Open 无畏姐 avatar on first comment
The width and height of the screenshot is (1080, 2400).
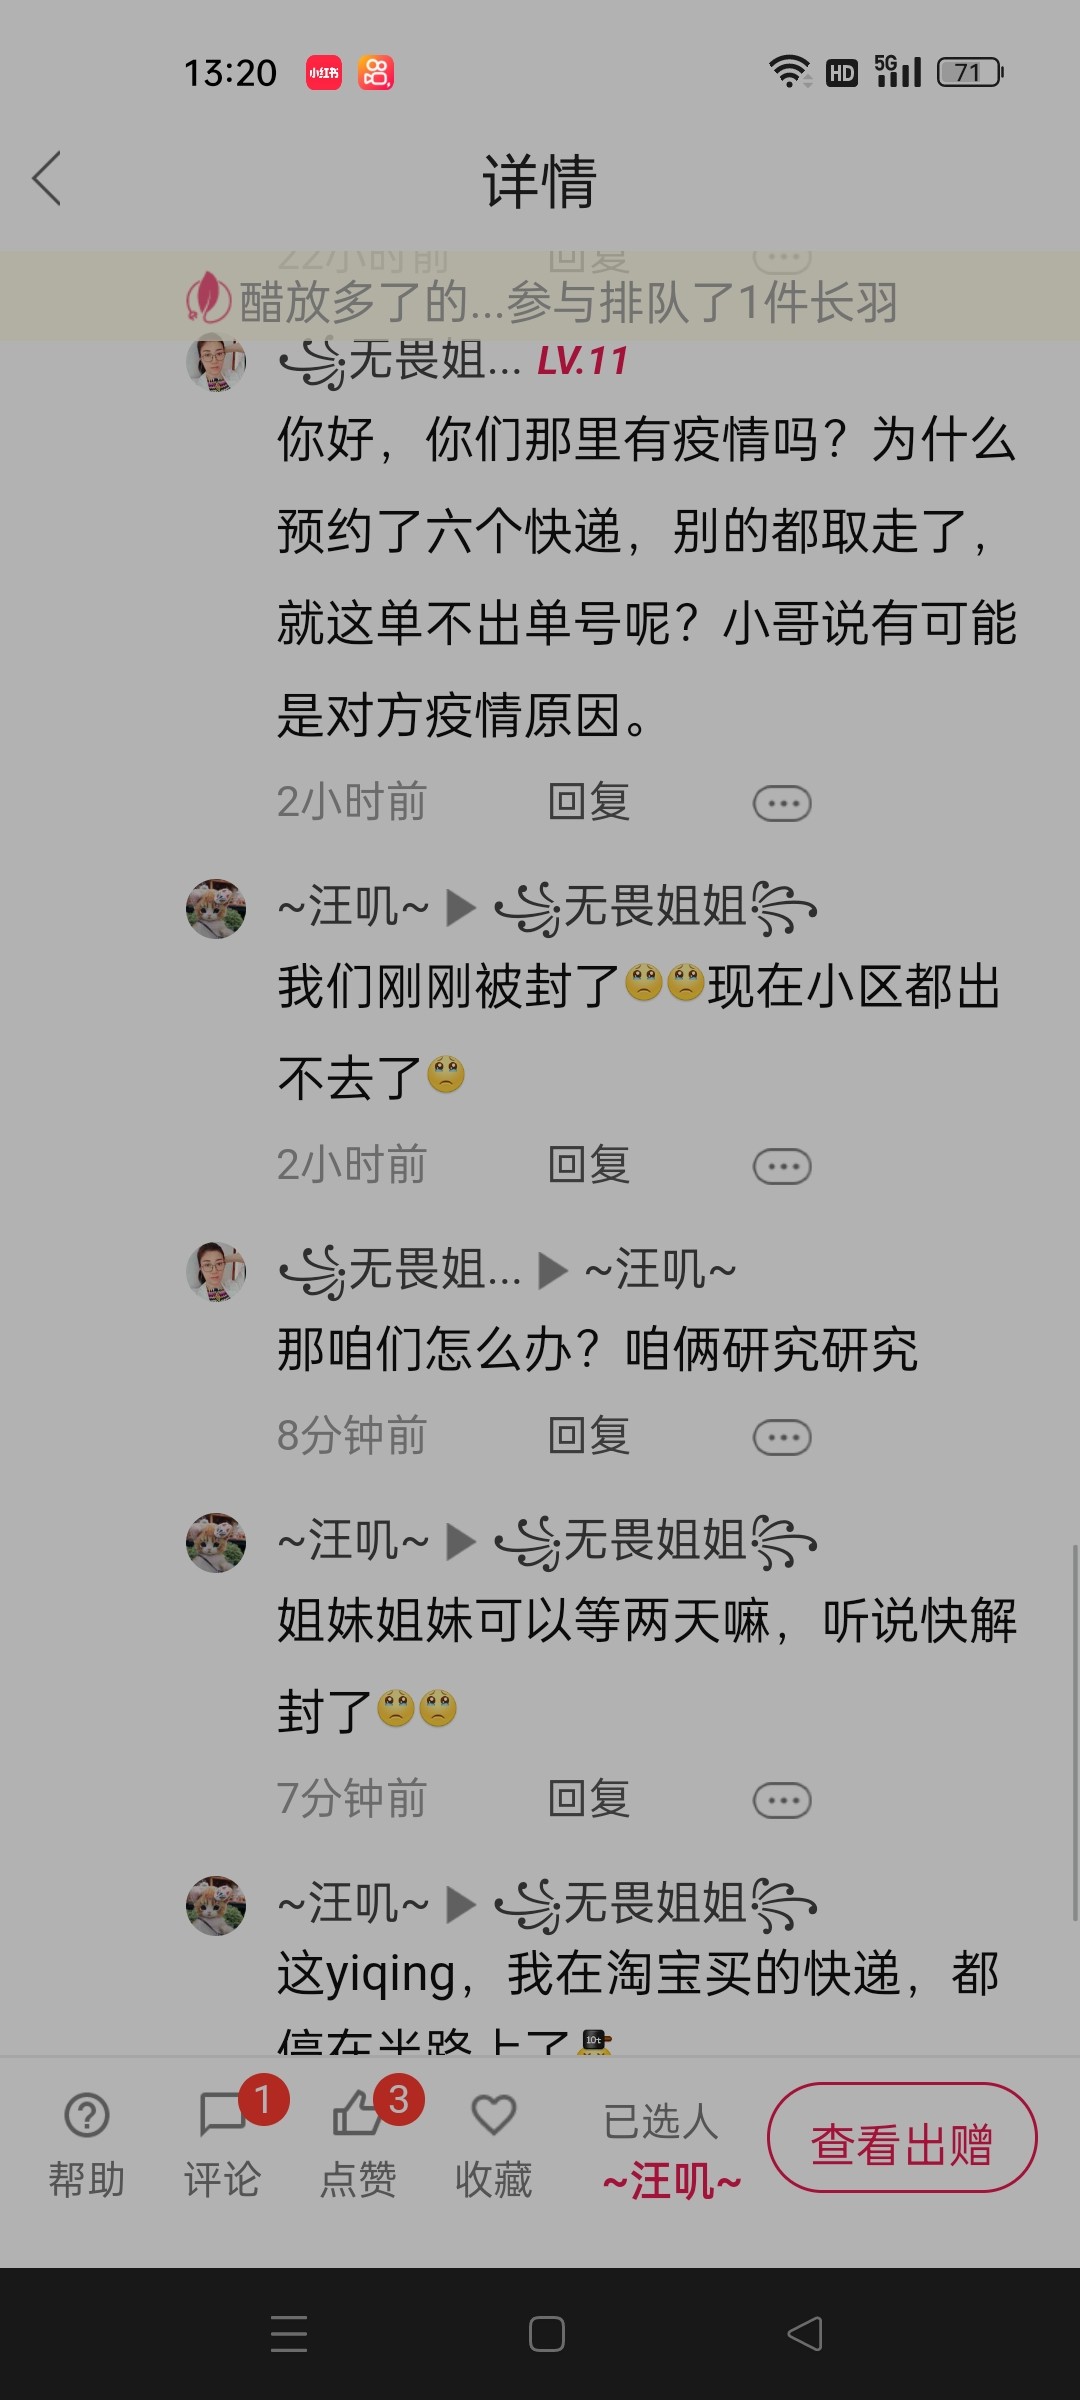216,362
